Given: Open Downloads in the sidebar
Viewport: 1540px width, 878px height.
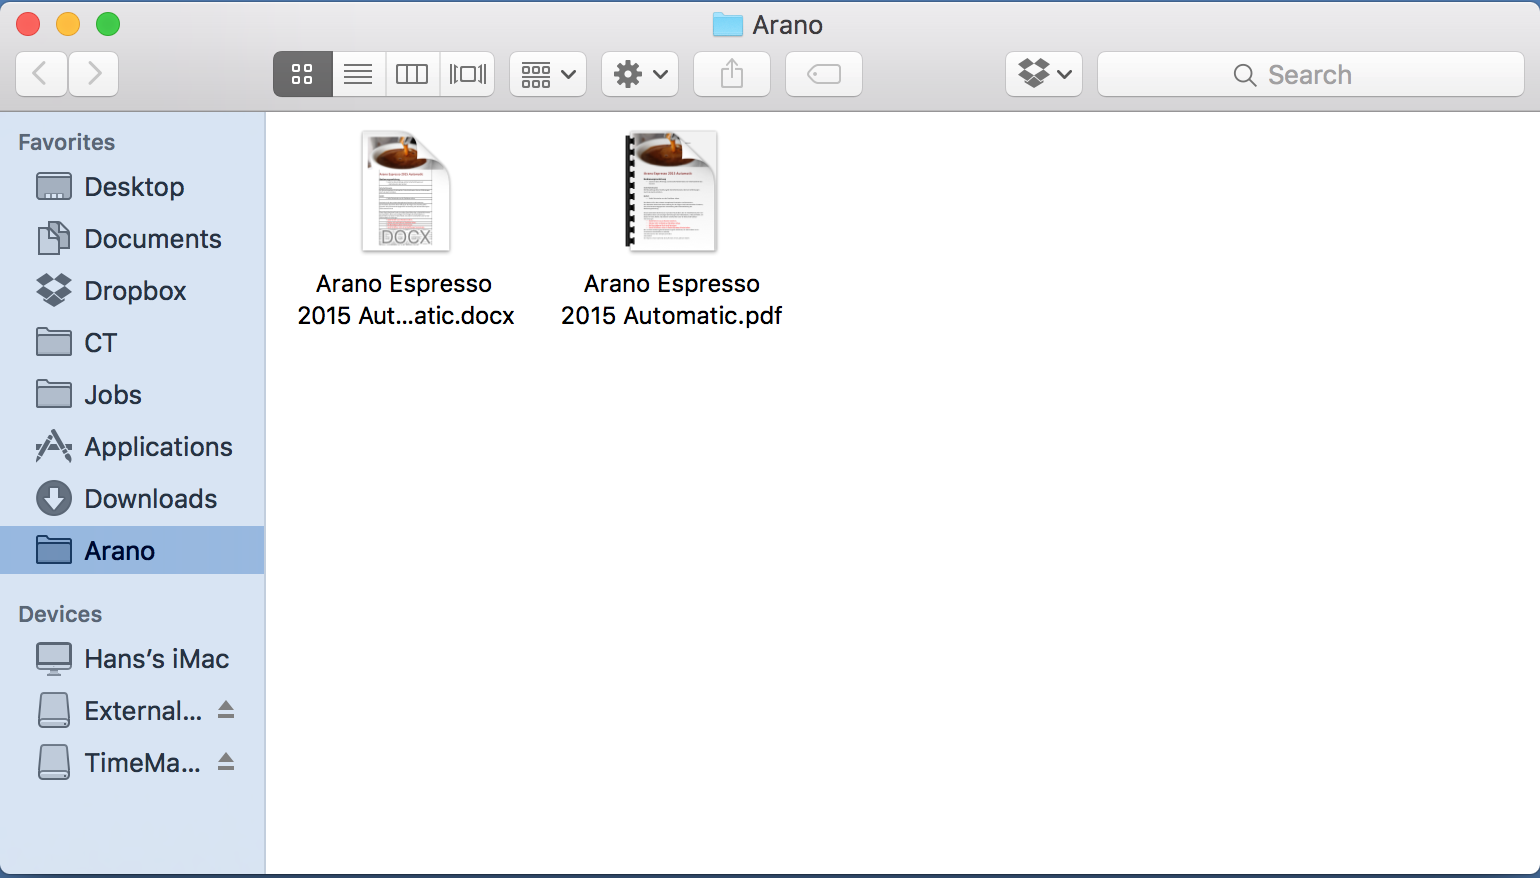Looking at the screenshot, I should 150,499.
